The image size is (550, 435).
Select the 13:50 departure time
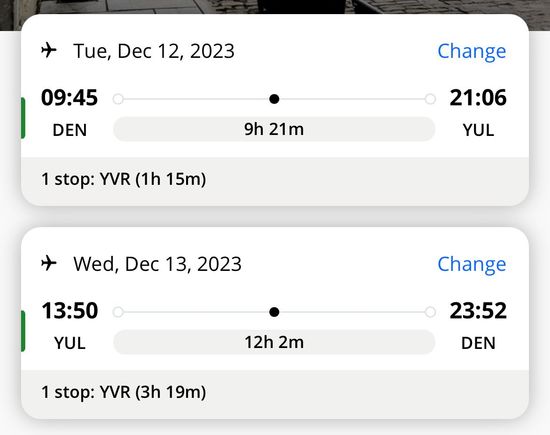click(69, 310)
